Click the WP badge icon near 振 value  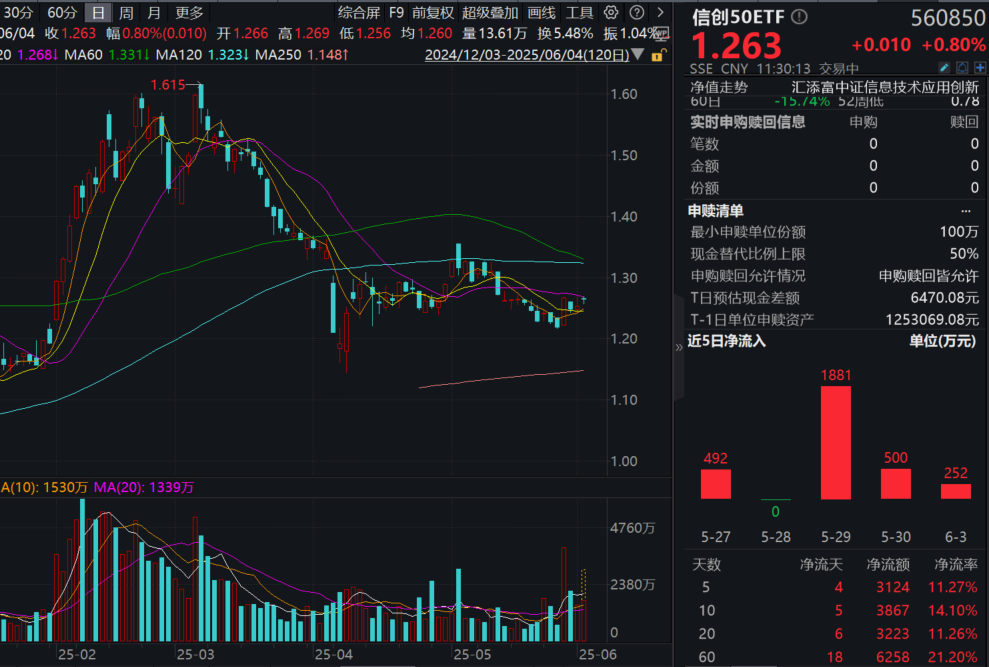click(x=659, y=32)
